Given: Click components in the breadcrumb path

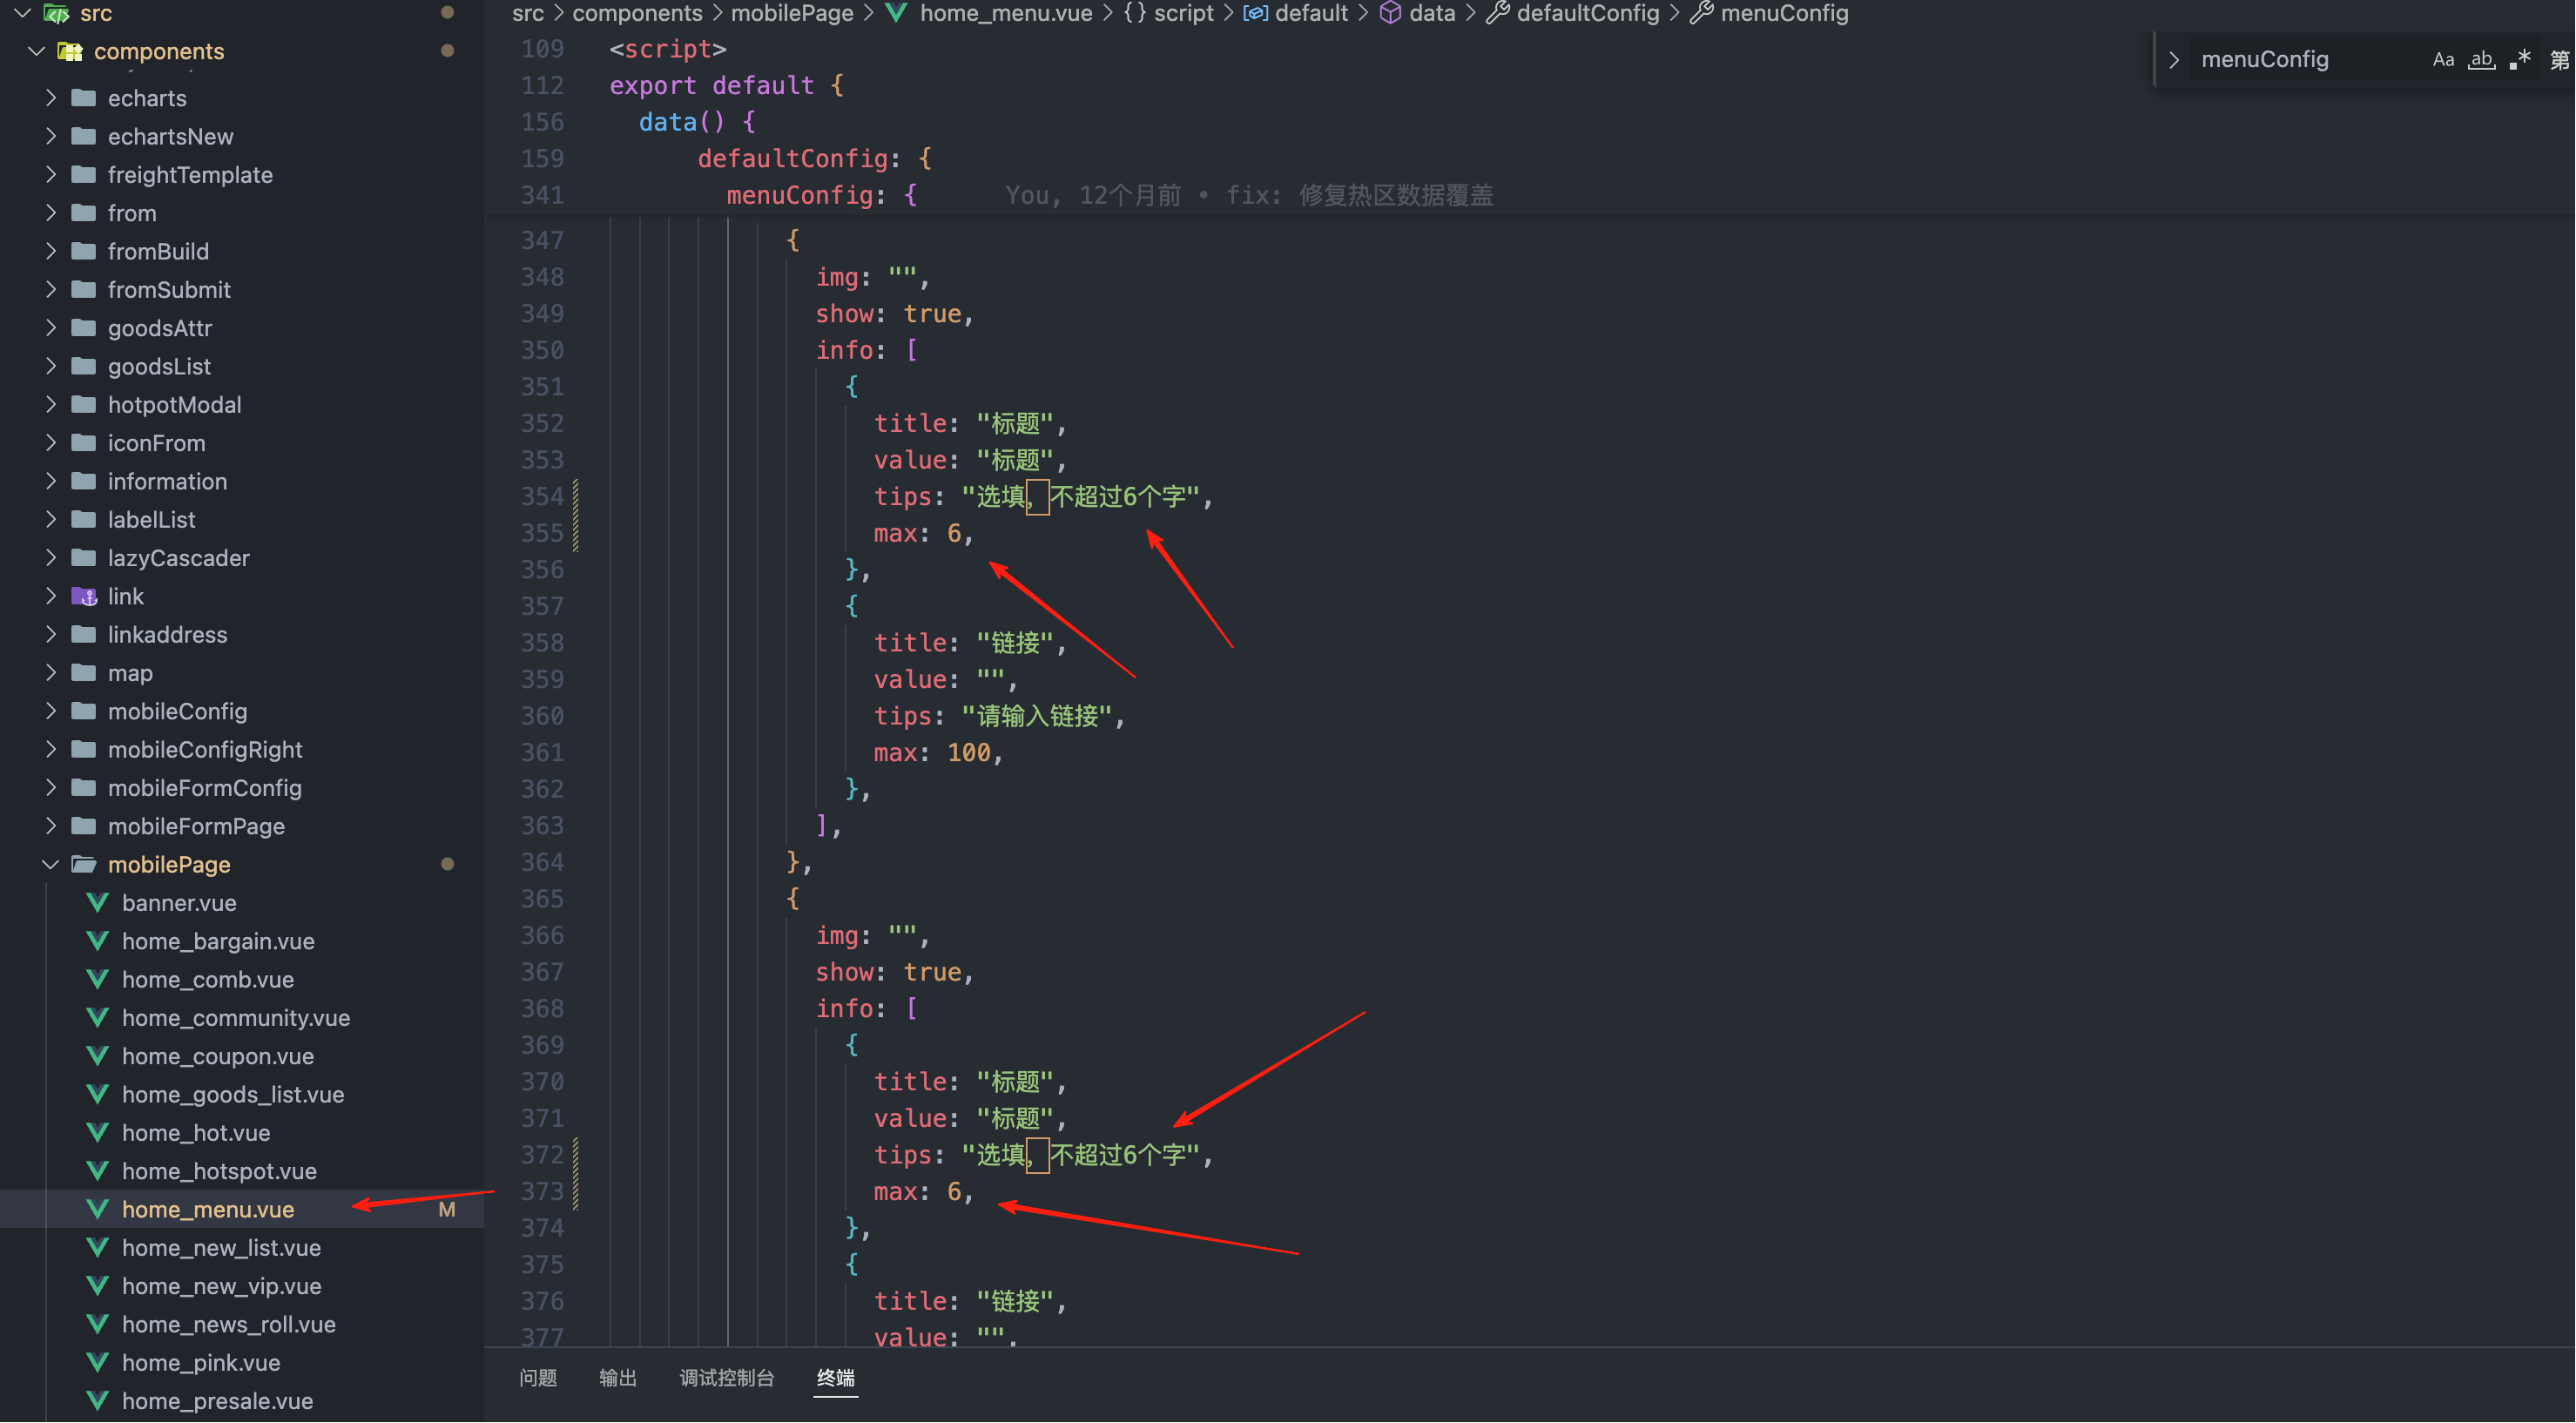Looking at the screenshot, I should 637,13.
